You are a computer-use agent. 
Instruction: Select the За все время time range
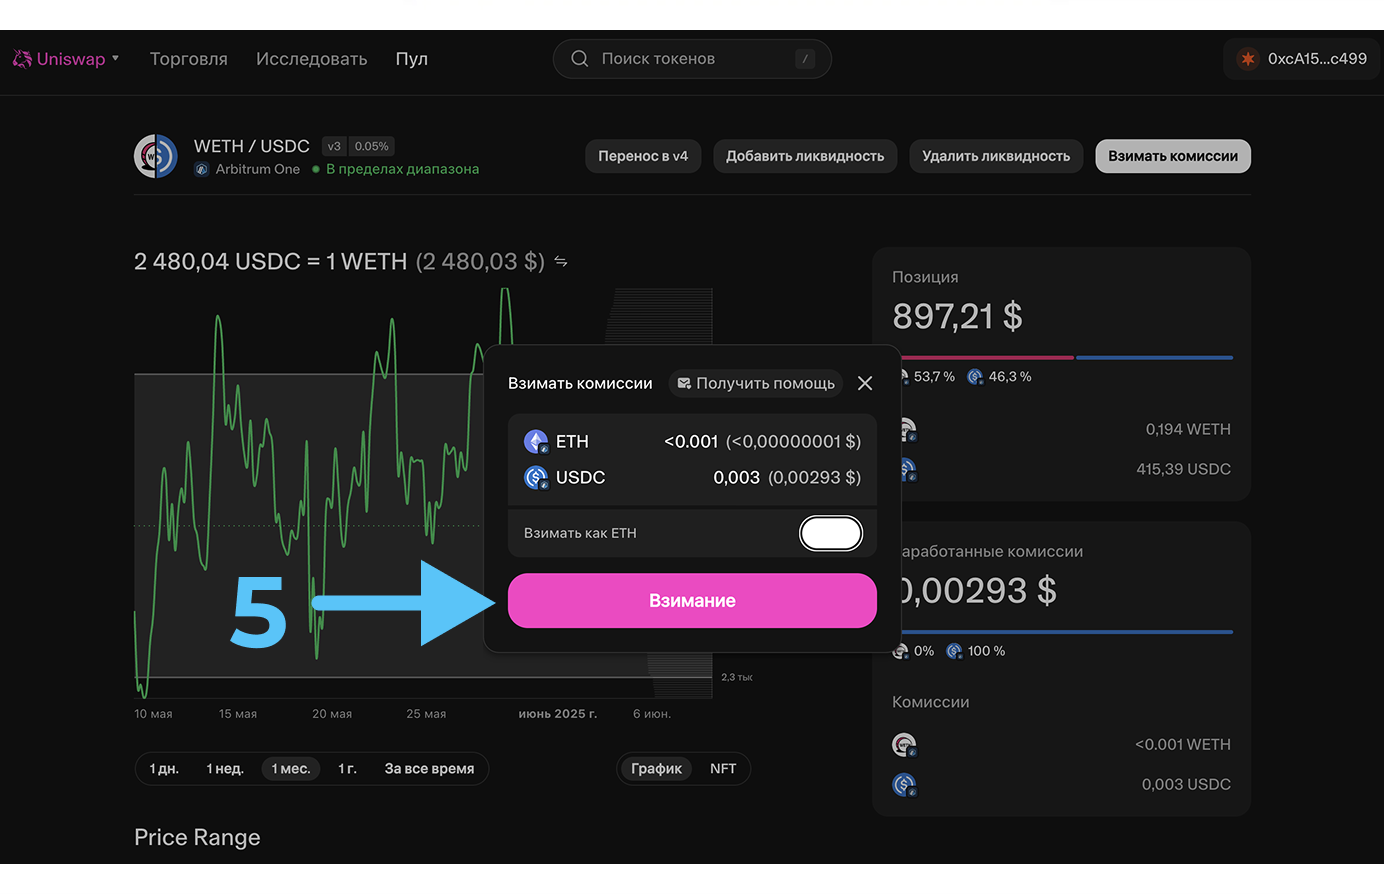pos(429,769)
